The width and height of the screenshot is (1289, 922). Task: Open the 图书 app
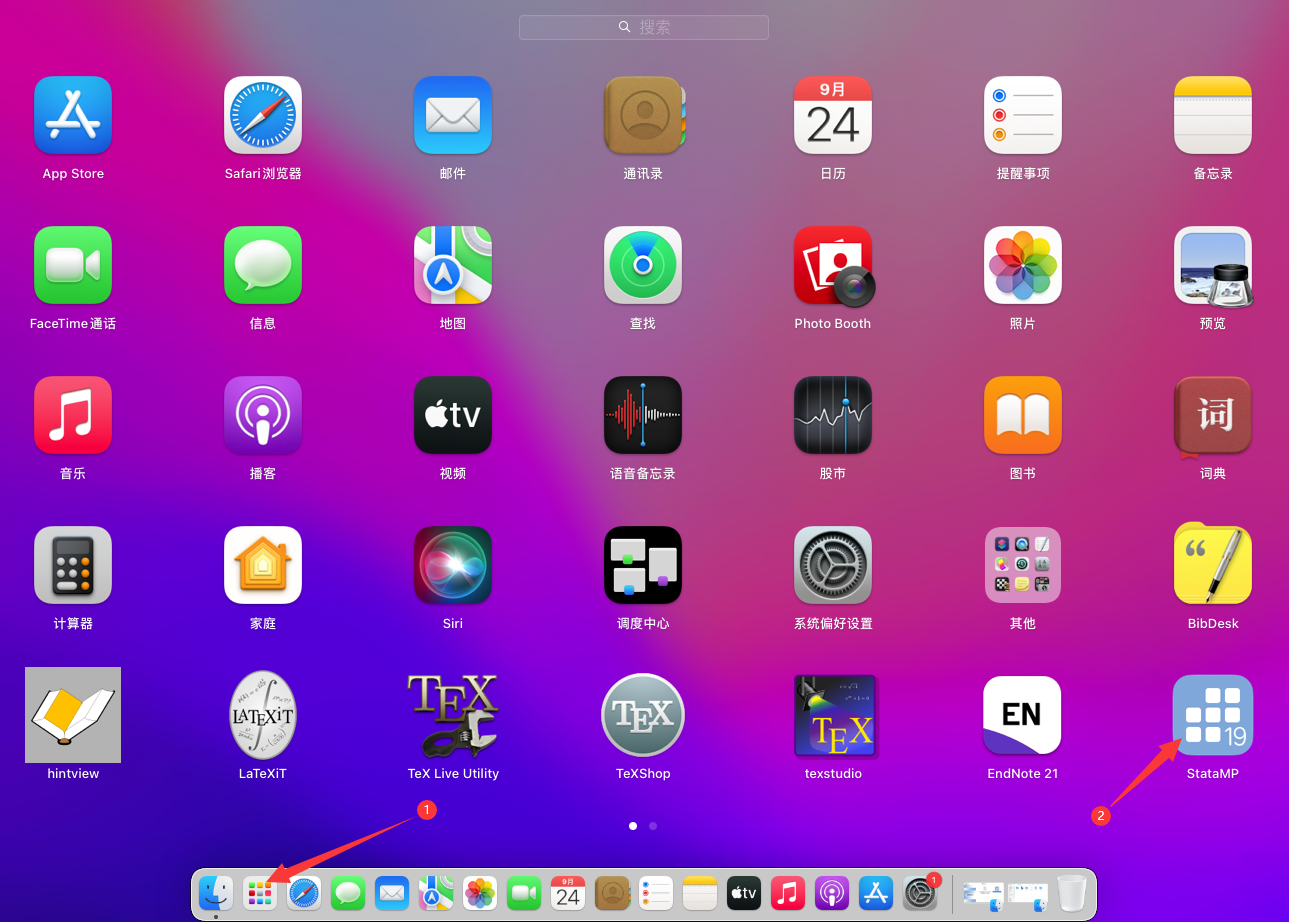(x=1023, y=415)
